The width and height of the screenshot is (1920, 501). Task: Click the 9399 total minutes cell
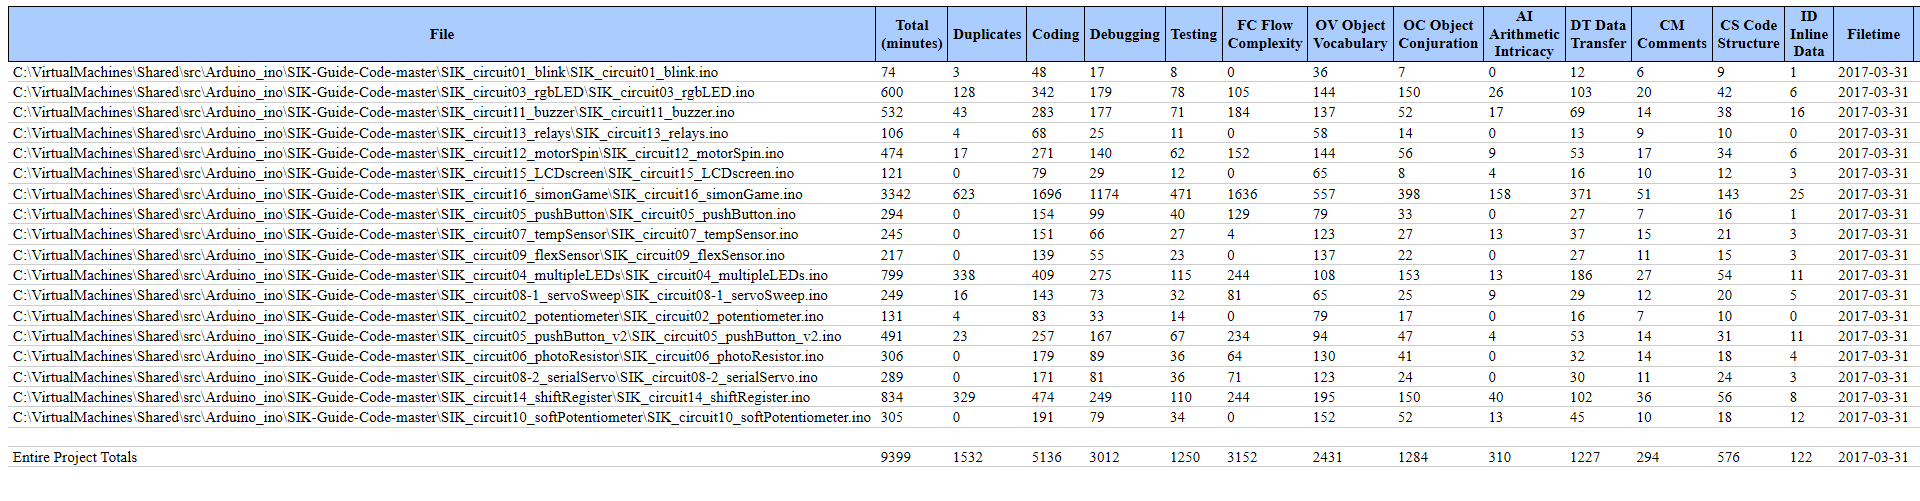tap(895, 457)
